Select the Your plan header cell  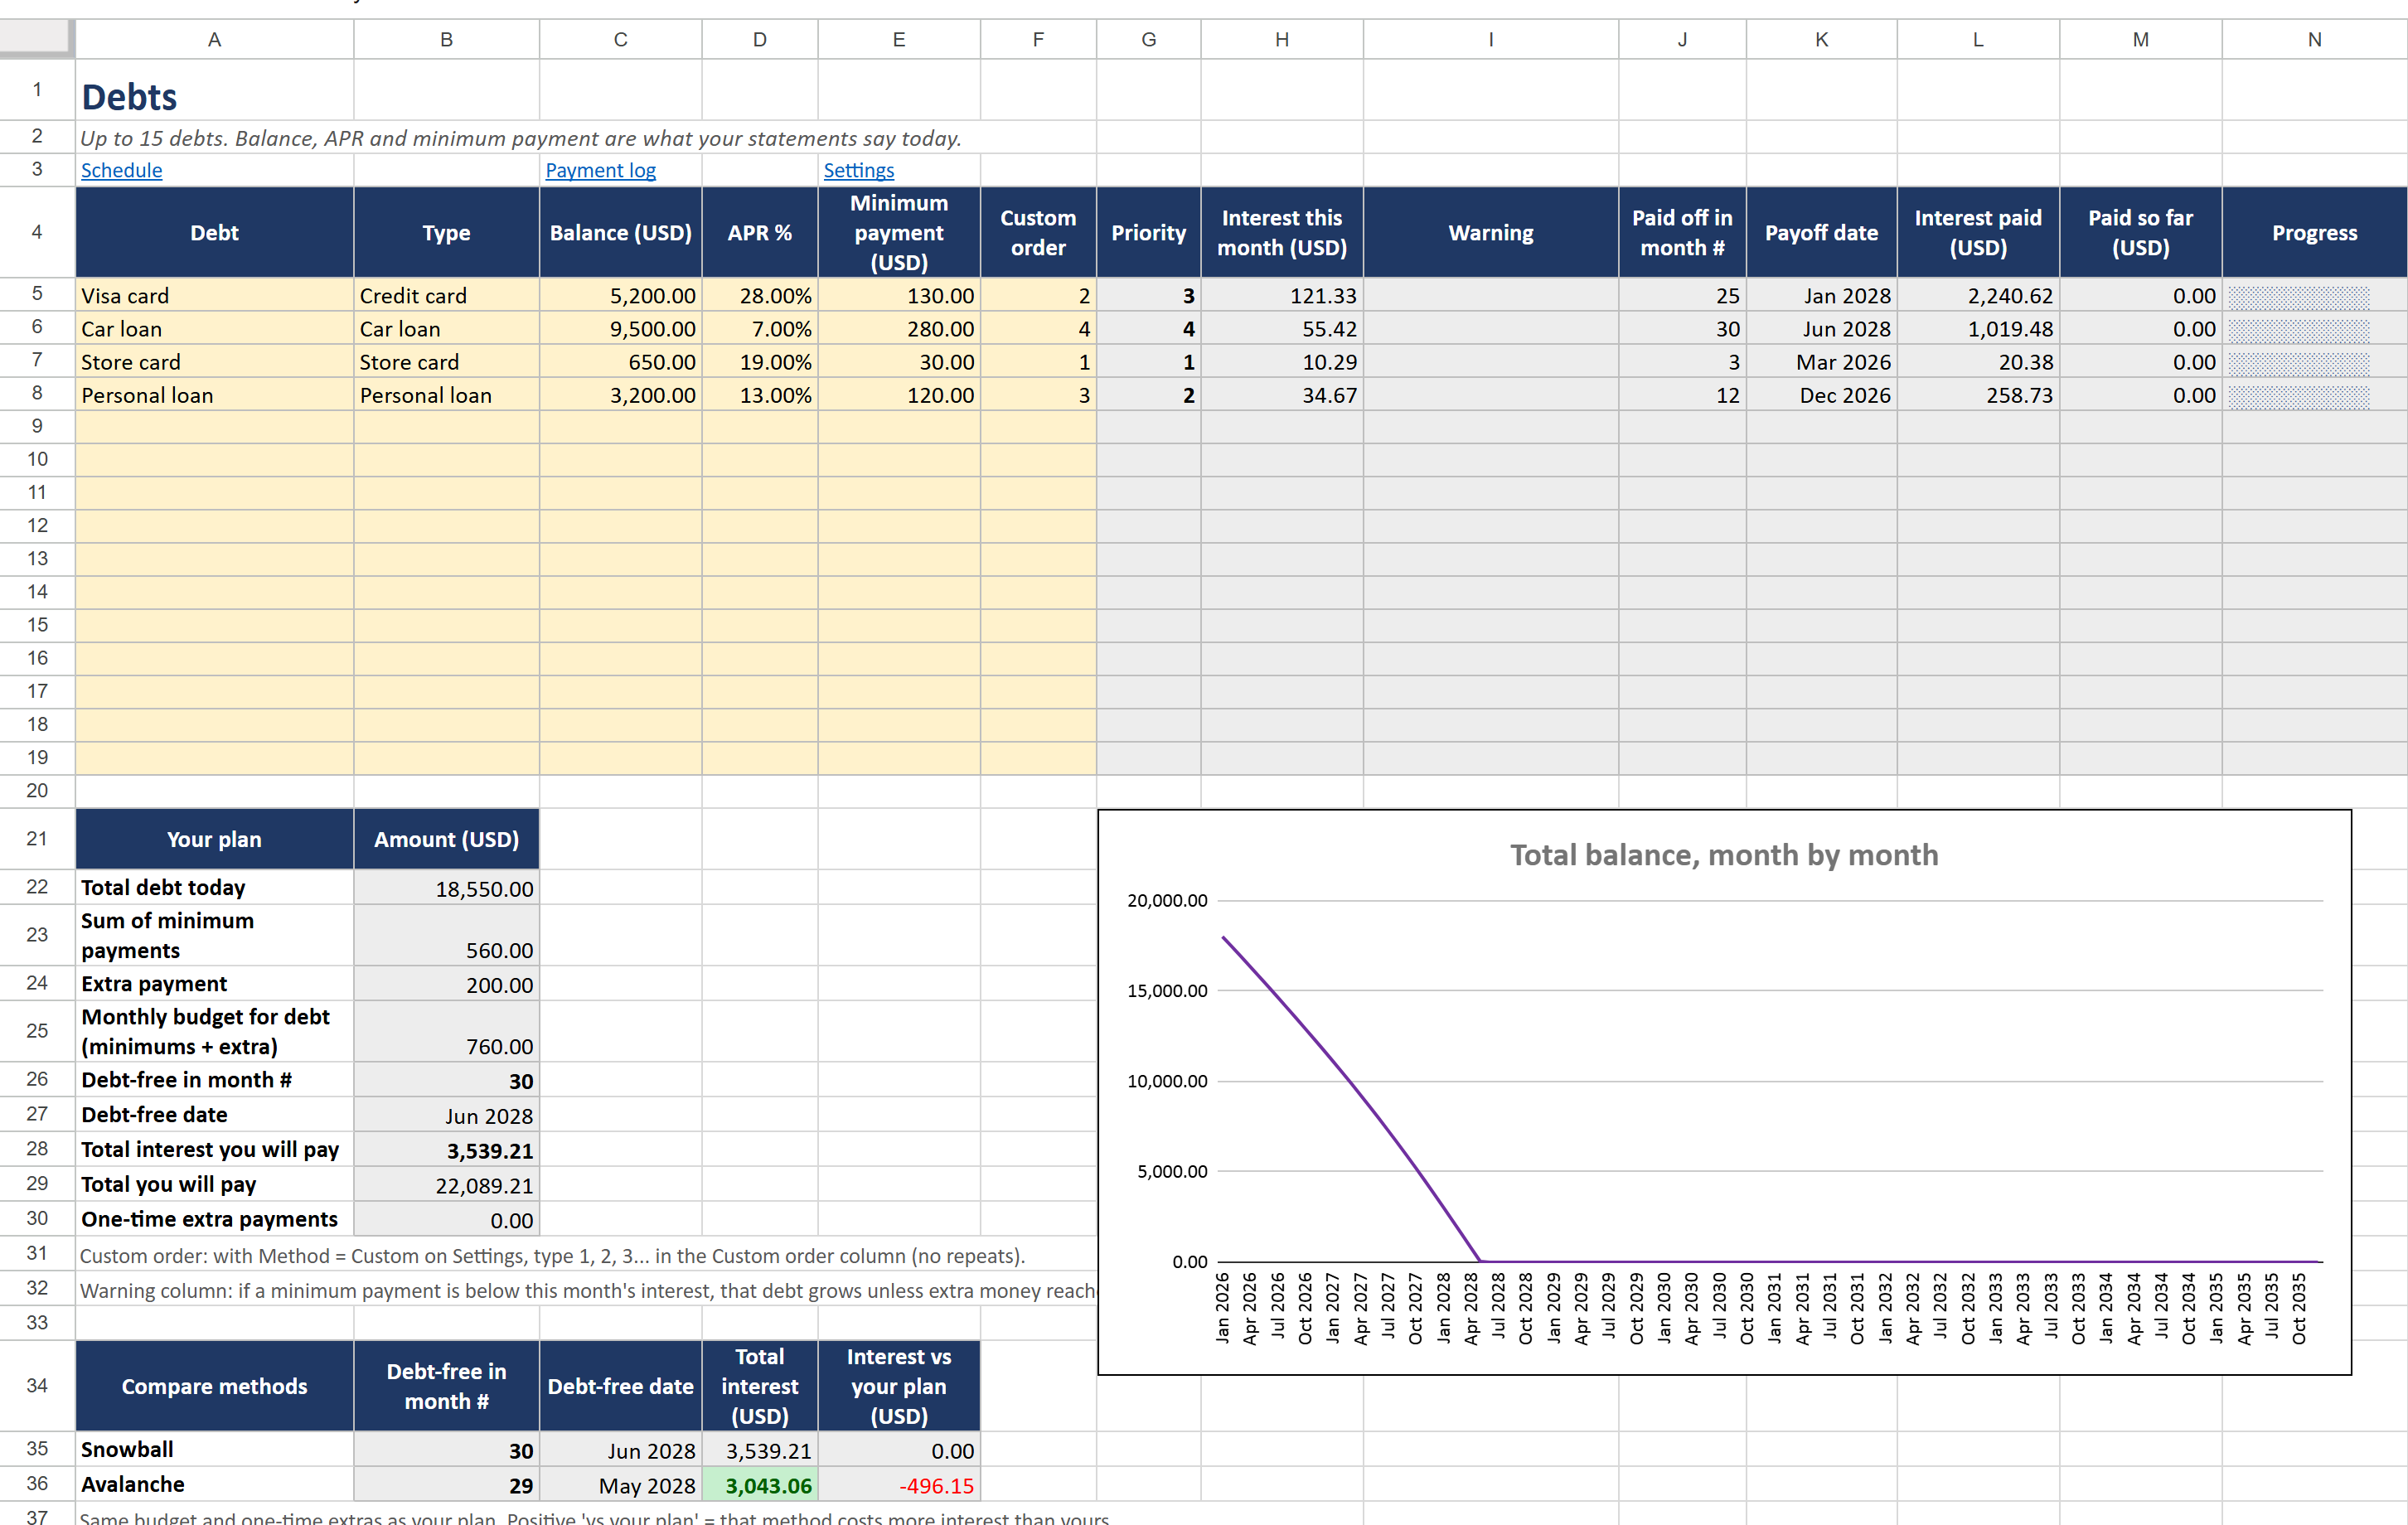214,839
